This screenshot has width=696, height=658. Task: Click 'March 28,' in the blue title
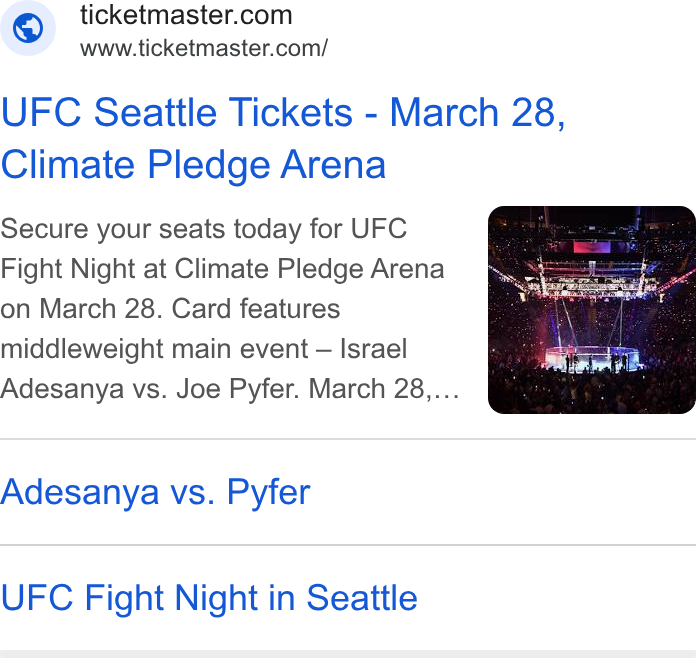point(478,112)
